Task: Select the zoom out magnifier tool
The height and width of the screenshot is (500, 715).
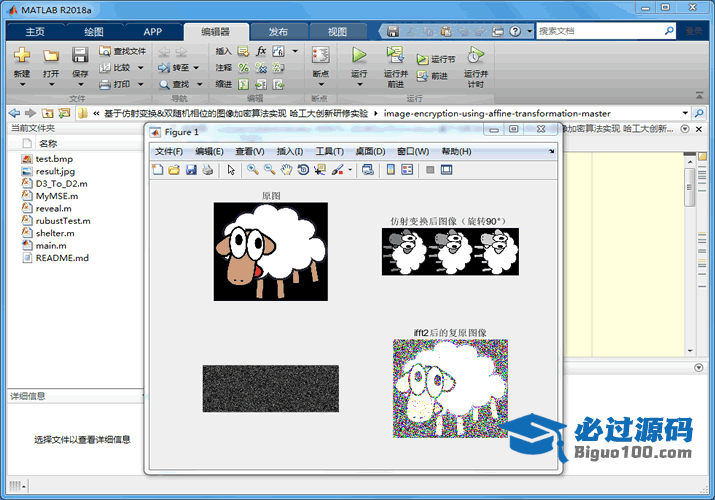Action: 269,170
